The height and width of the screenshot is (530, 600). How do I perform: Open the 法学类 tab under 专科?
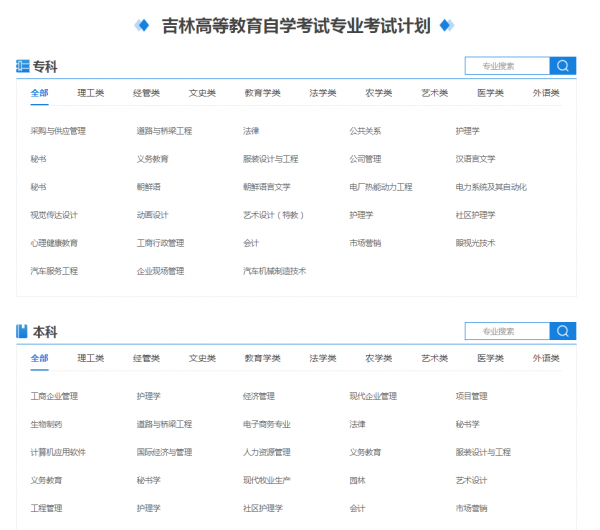pyautogui.click(x=323, y=93)
